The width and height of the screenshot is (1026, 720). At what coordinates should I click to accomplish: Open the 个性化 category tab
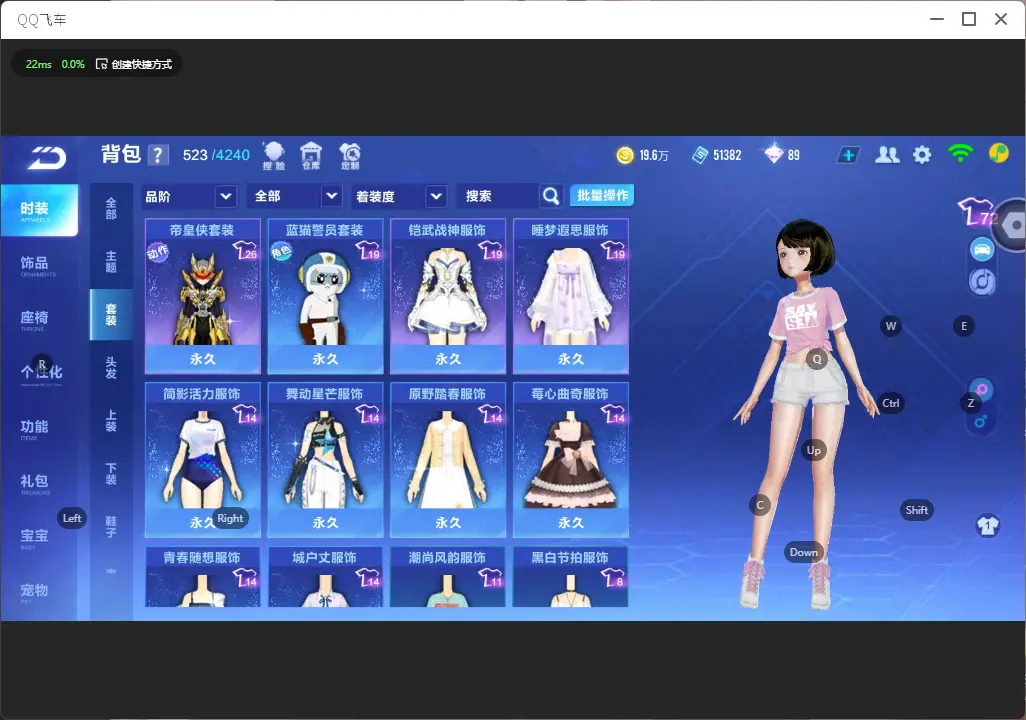39,374
